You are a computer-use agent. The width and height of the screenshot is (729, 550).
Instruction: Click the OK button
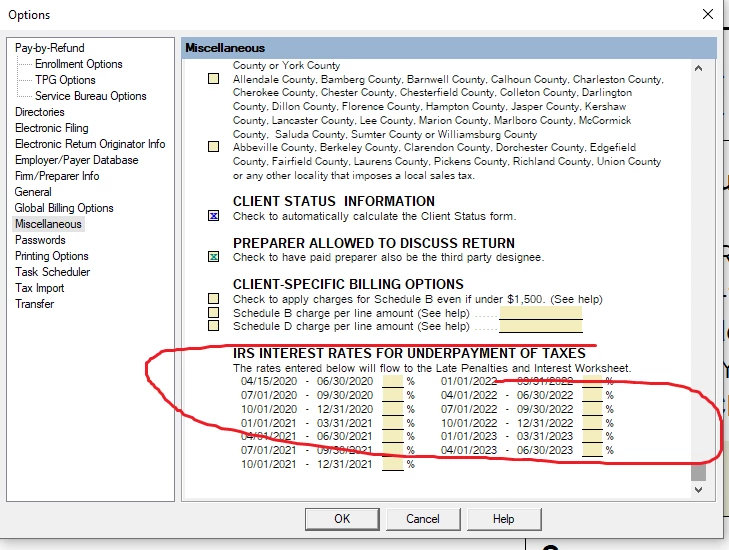(342, 519)
